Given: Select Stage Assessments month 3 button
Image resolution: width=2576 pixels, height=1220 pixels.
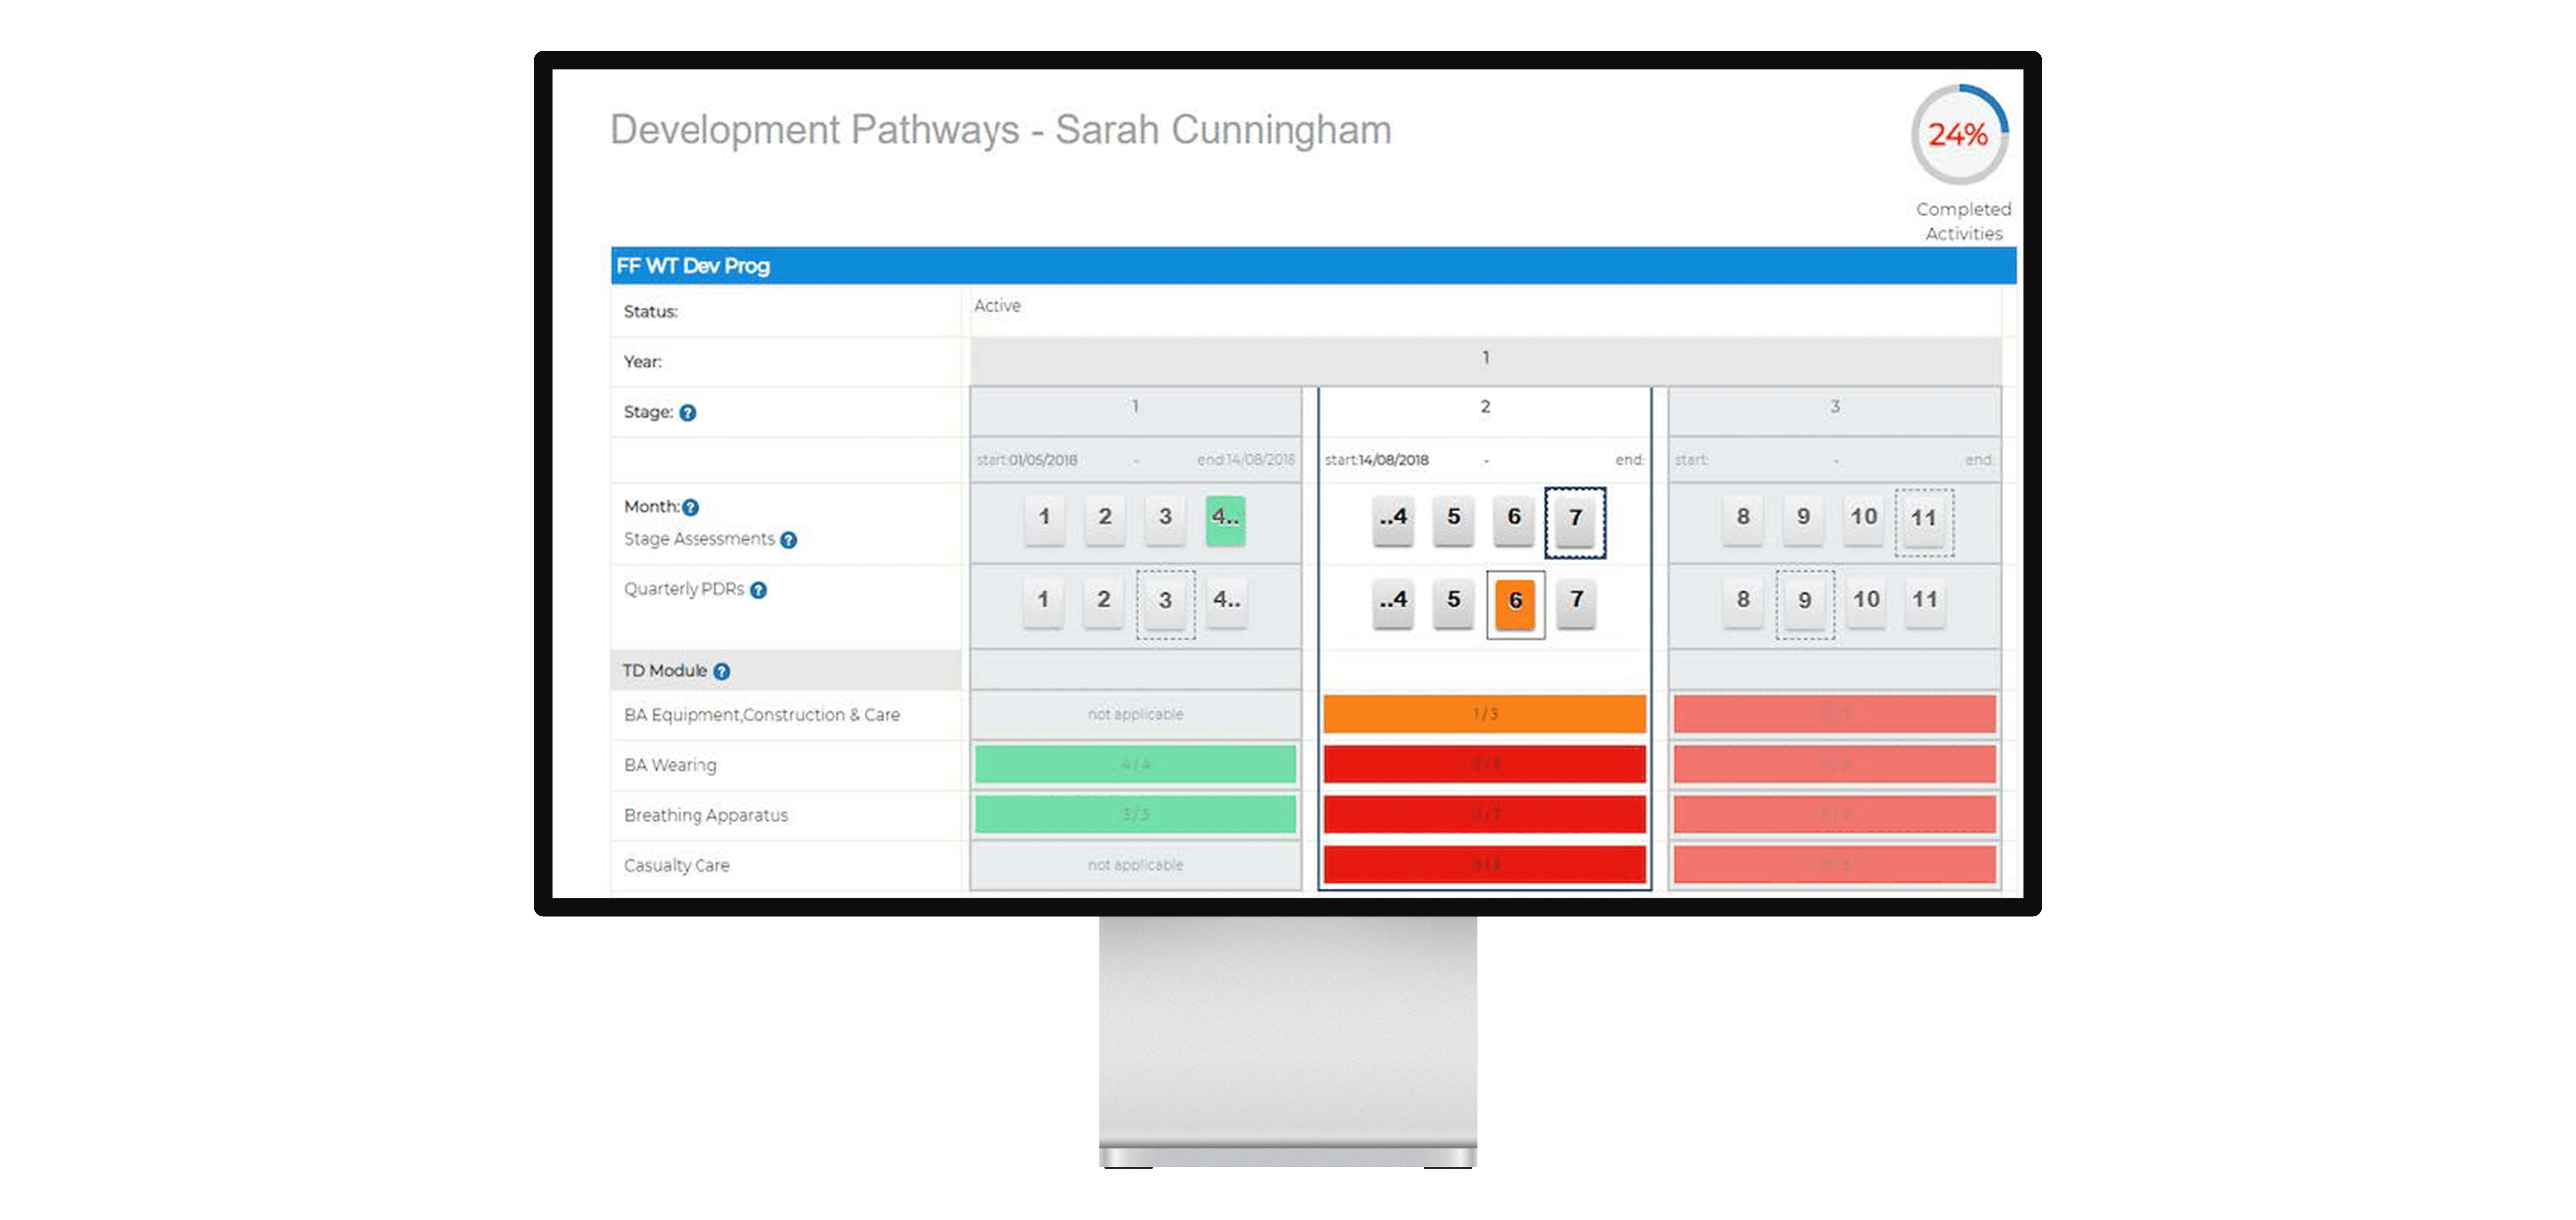Looking at the screenshot, I should (1165, 519).
